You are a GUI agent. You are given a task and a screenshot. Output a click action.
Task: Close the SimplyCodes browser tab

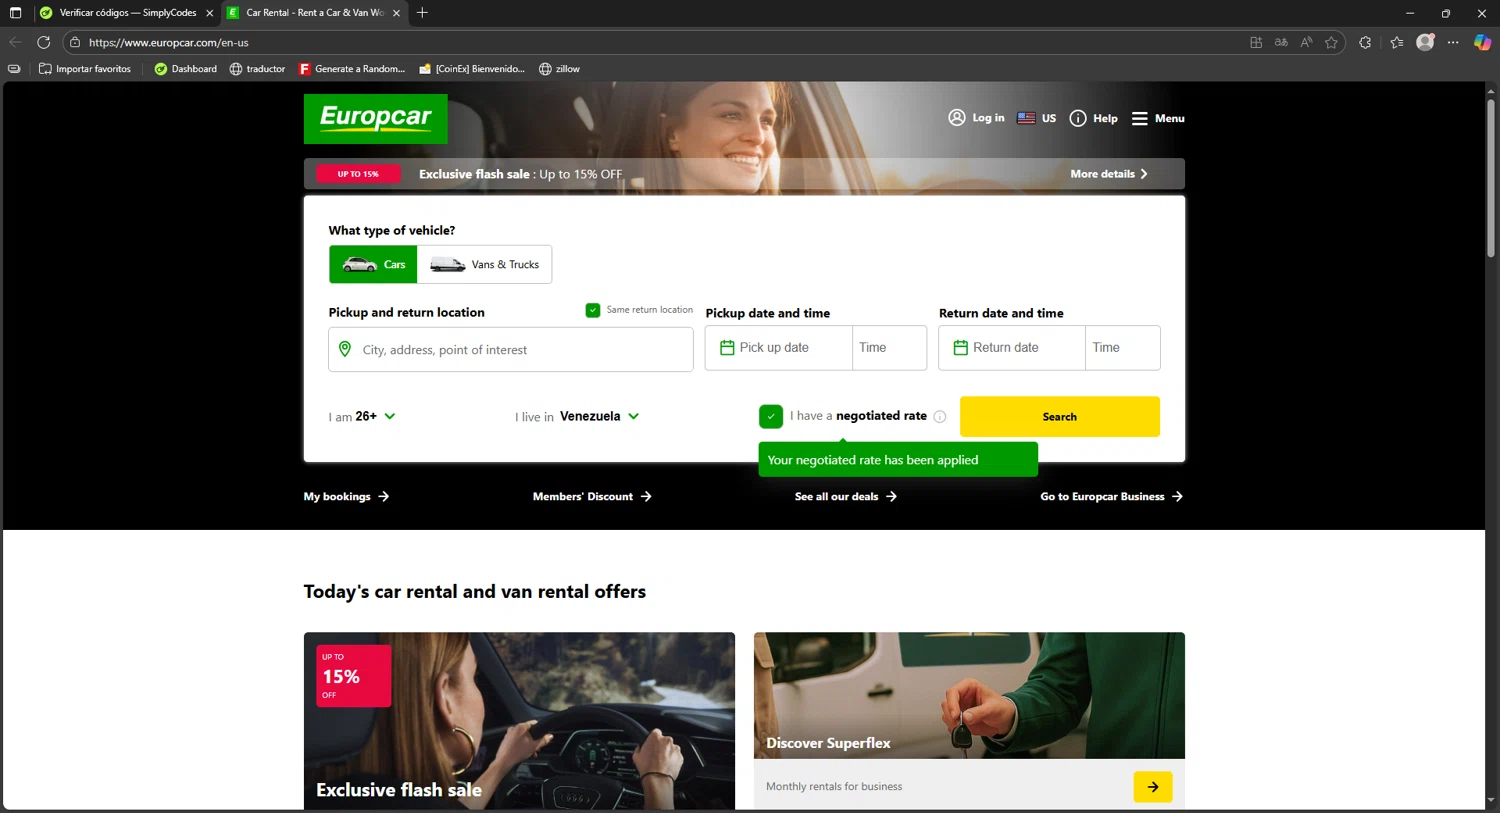(210, 13)
